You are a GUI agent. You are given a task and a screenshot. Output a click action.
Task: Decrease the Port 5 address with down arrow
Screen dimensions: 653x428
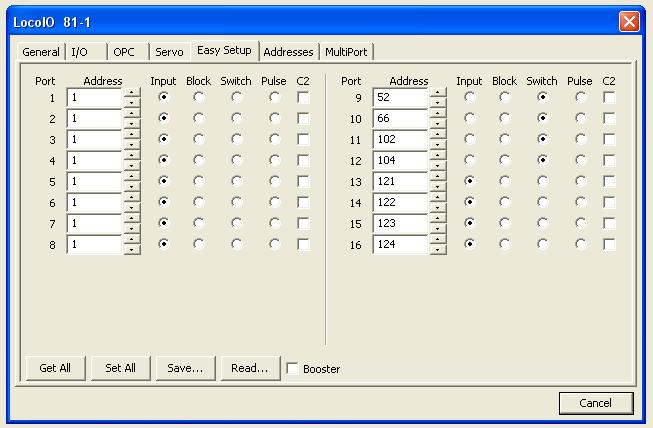[132, 186]
